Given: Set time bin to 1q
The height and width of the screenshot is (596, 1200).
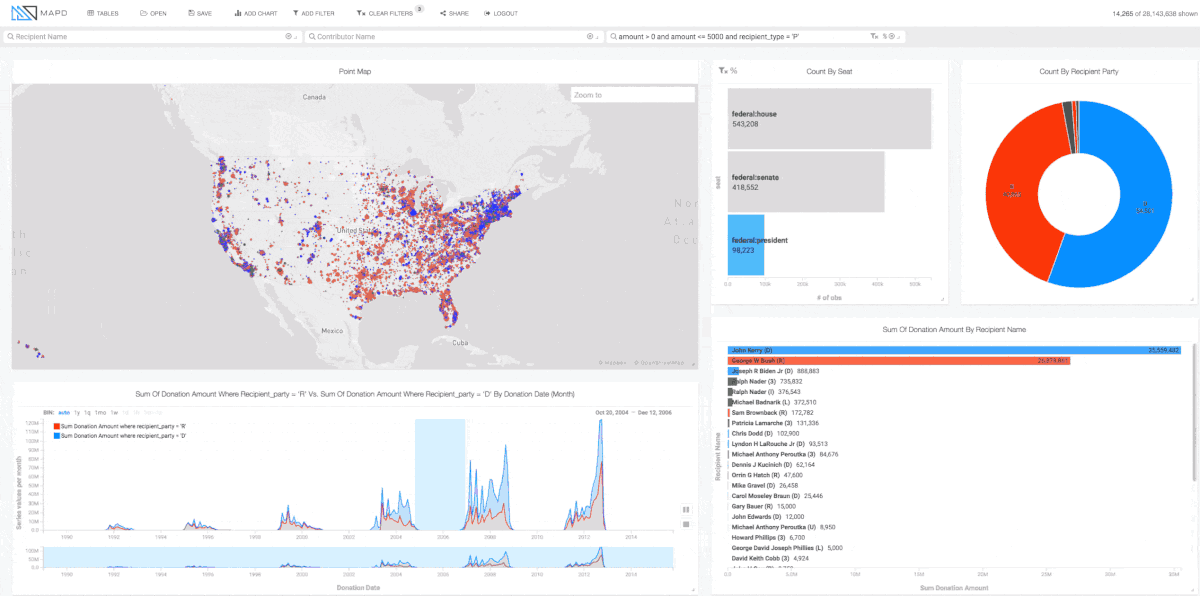Looking at the screenshot, I should point(88,412).
